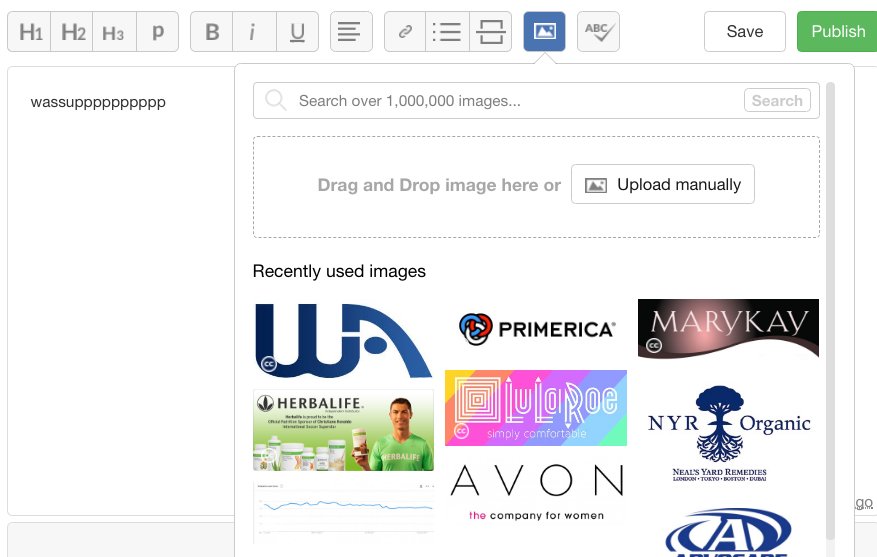This screenshot has width=877, height=557.
Task: Click the drag and drop upload area
Action: pyautogui.click(x=536, y=187)
